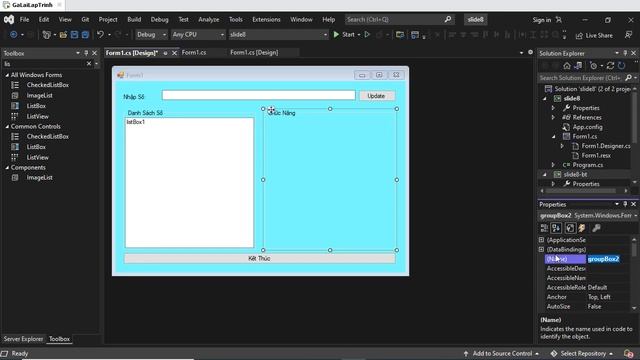Image resolution: width=640 pixels, height=360 pixels.
Task: Click the Save All toolbar icon
Action: [x=85, y=35]
